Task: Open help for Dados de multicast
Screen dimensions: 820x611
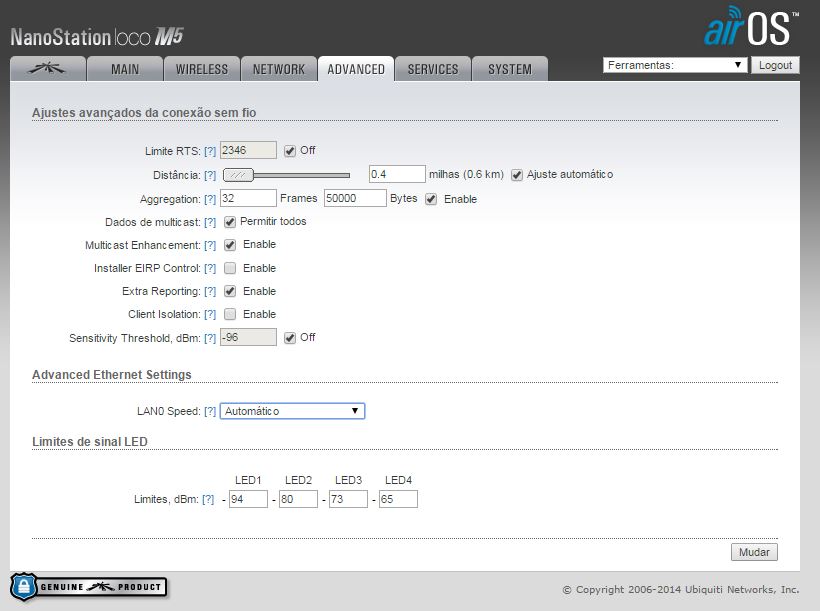Action: click(210, 222)
